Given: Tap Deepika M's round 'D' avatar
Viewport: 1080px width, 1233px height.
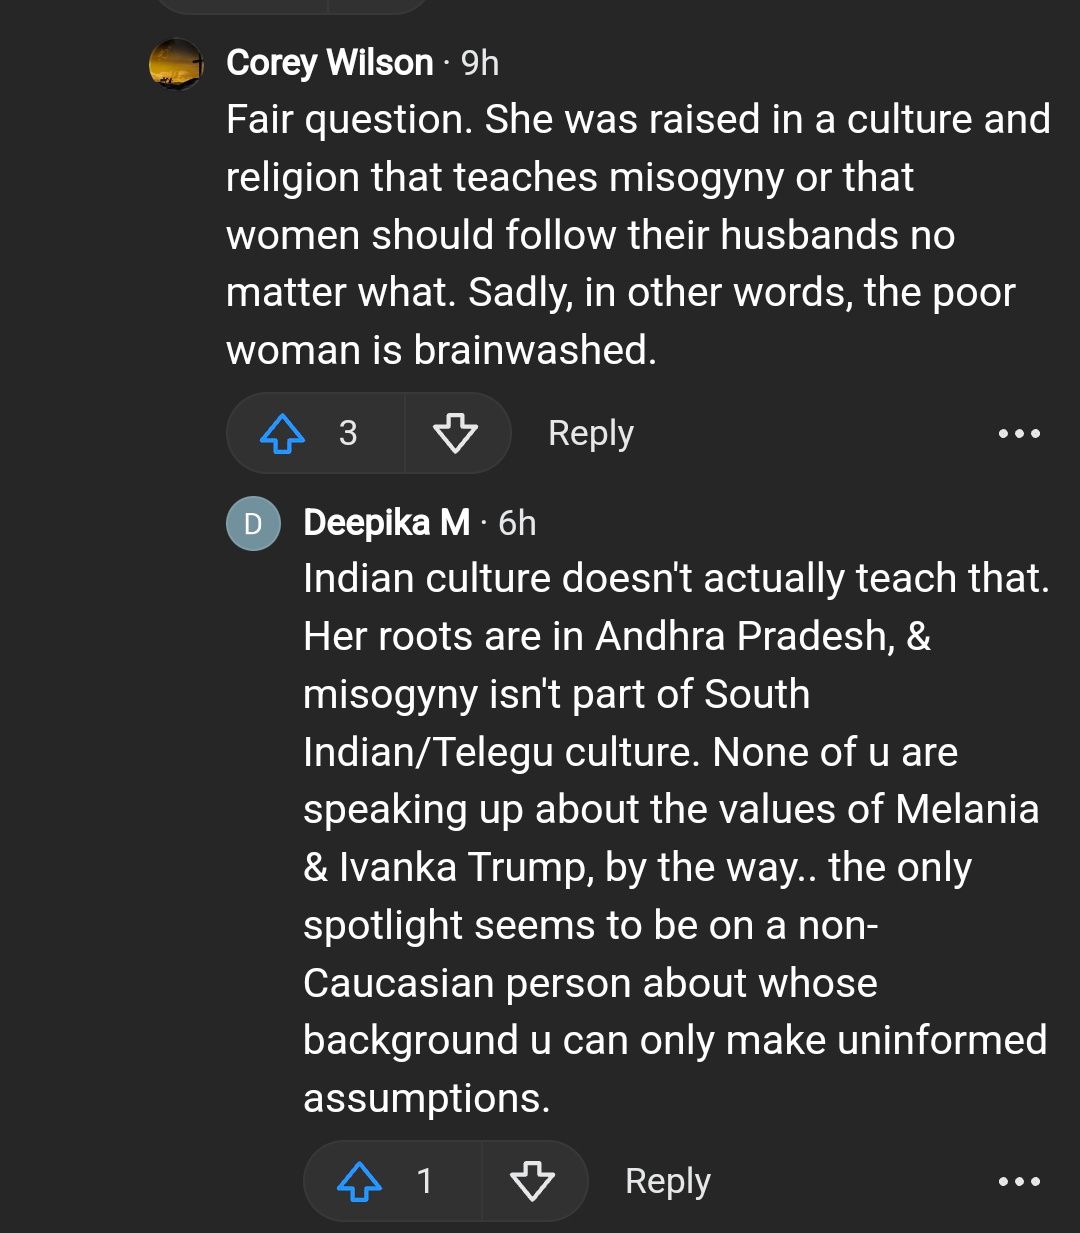Looking at the screenshot, I should (253, 523).
